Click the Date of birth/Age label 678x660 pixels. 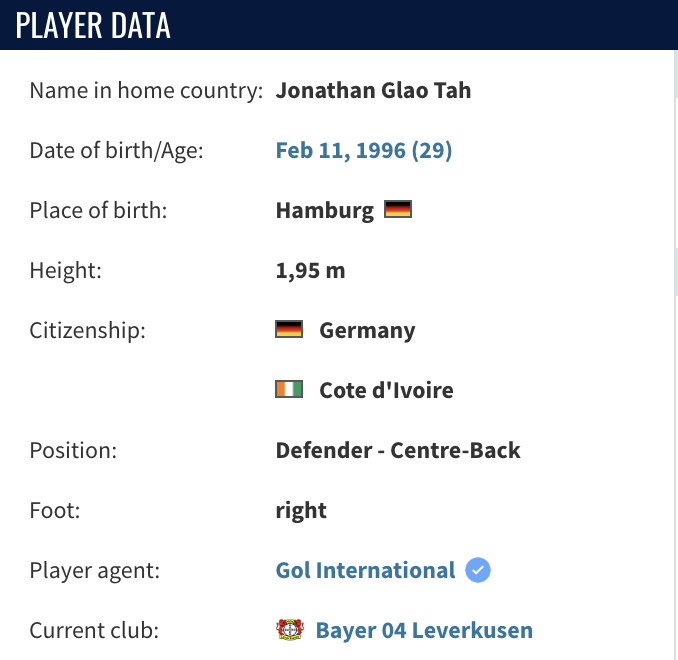(116, 151)
